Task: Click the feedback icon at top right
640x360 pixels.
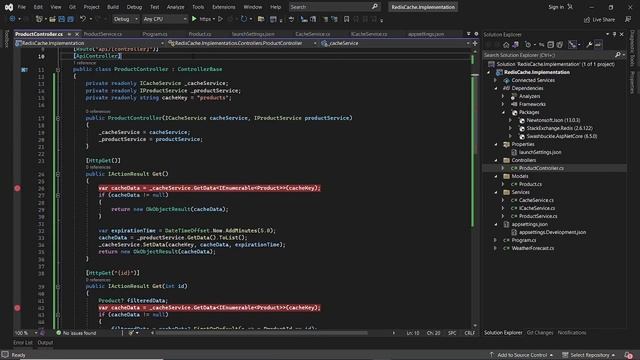Action: point(628,20)
